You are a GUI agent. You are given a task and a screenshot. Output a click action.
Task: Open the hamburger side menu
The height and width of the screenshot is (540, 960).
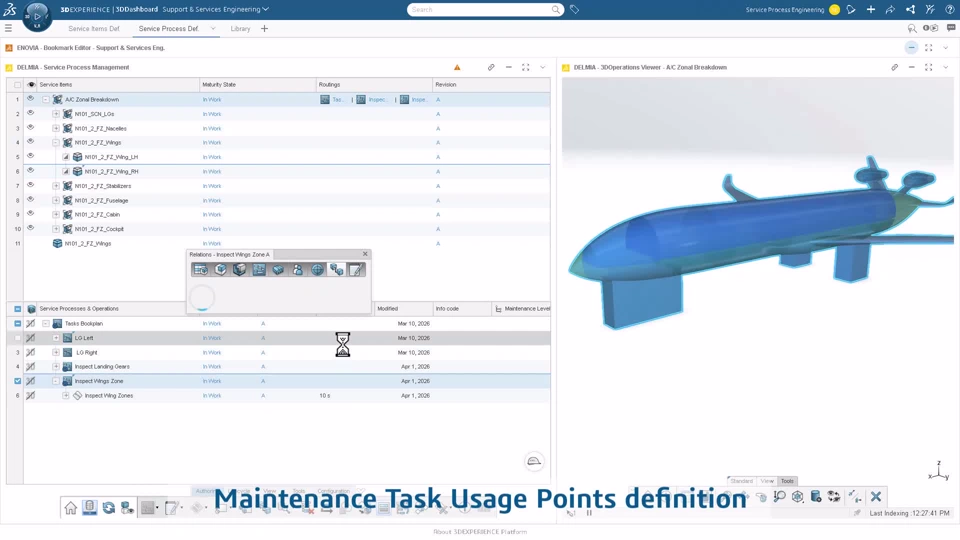click(x=9, y=28)
